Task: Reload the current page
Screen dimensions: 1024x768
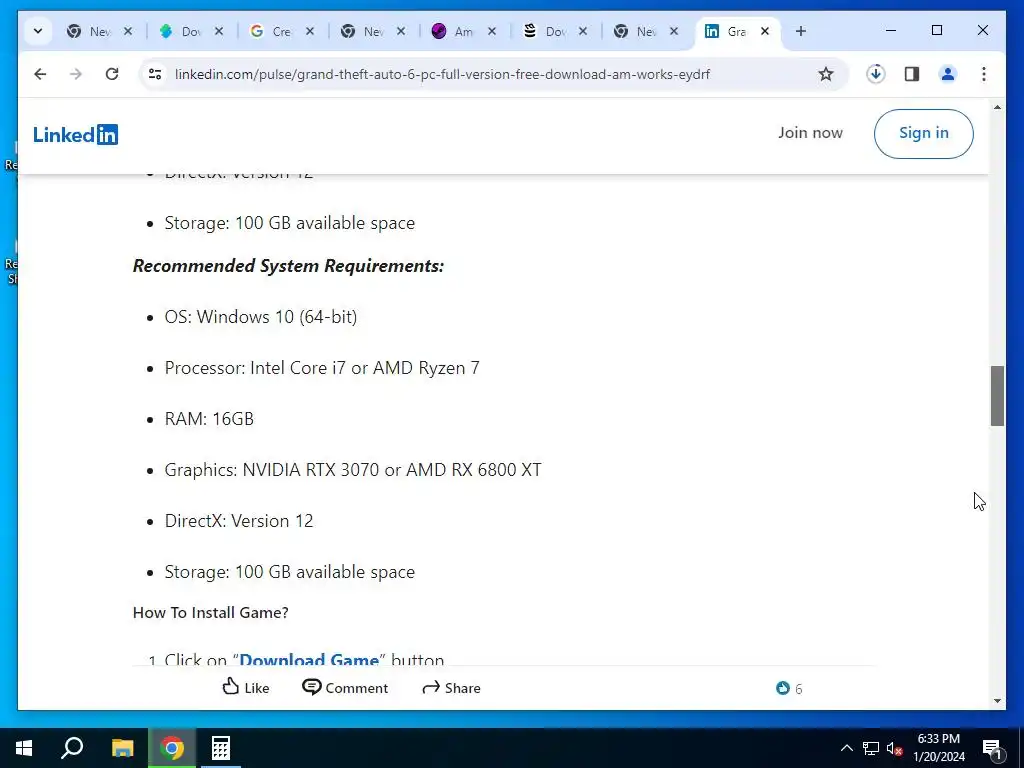Action: click(112, 74)
